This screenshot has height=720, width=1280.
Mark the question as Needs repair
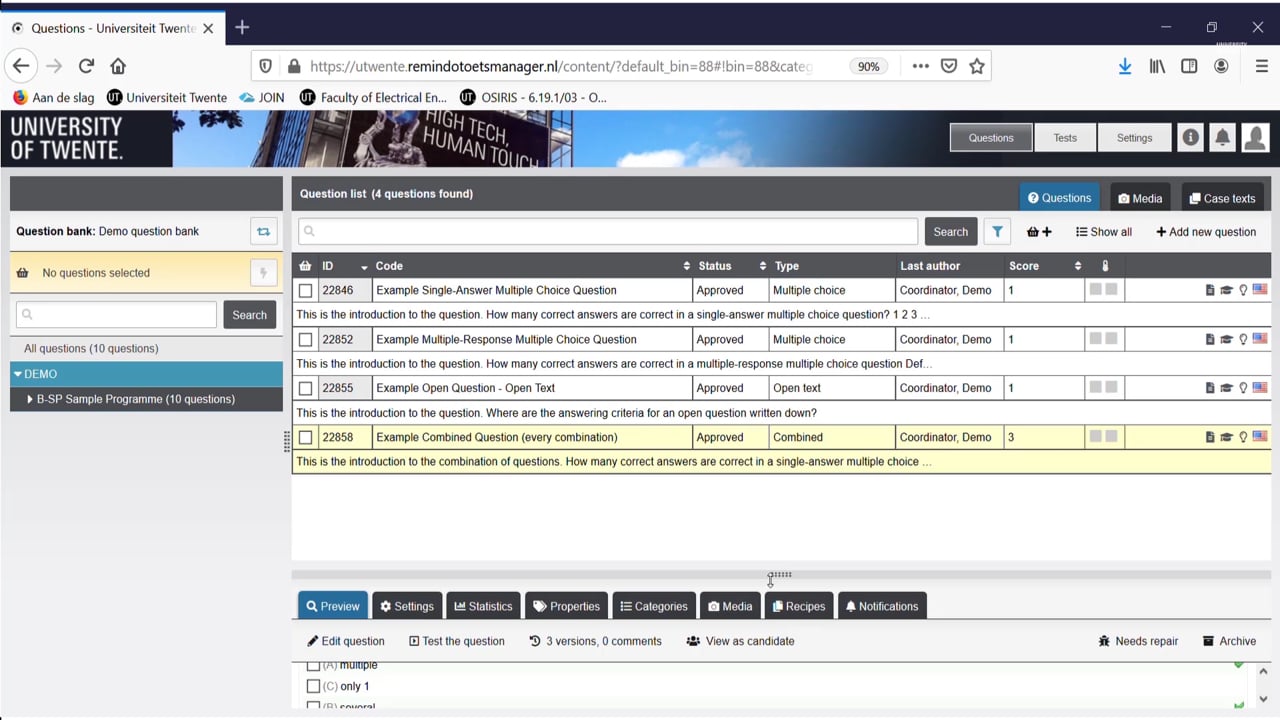1138,641
